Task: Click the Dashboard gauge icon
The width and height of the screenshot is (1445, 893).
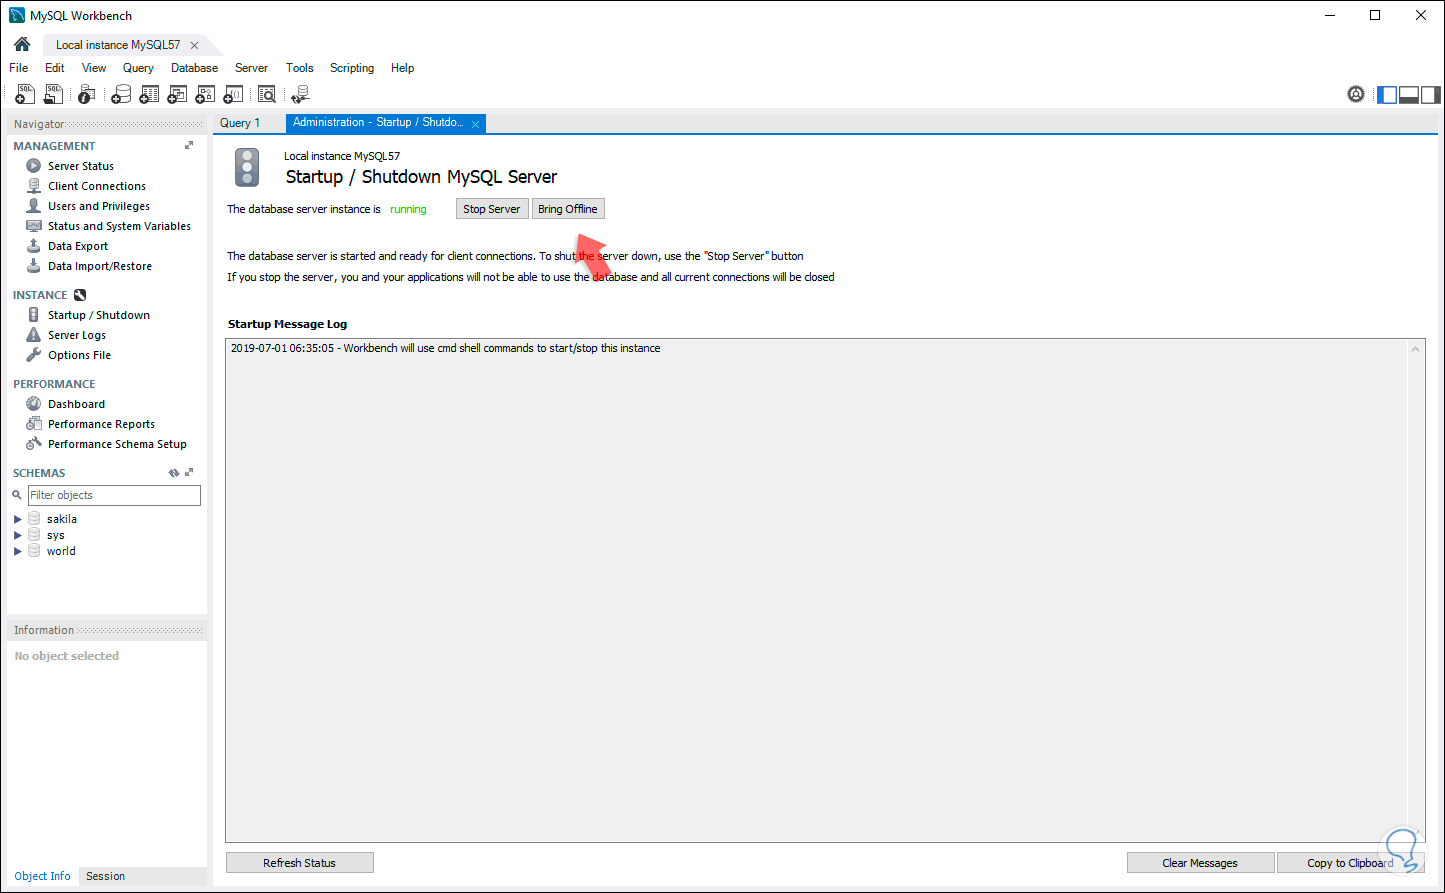Action: pos(34,404)
